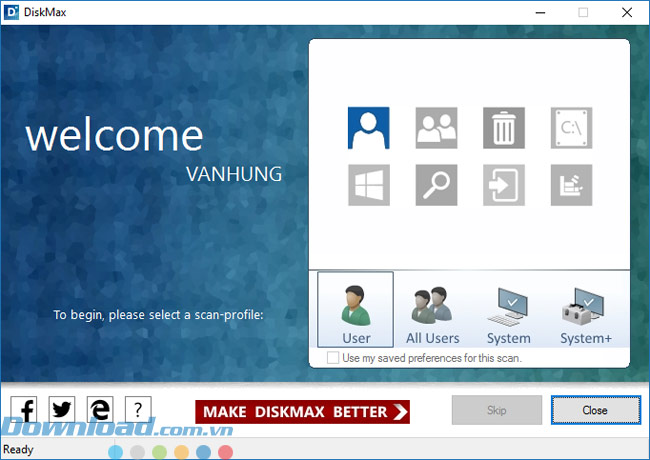Viewport: 650px width, 460px height.
Task: Choose the User scan profile
Action: [x=355, y=310]
